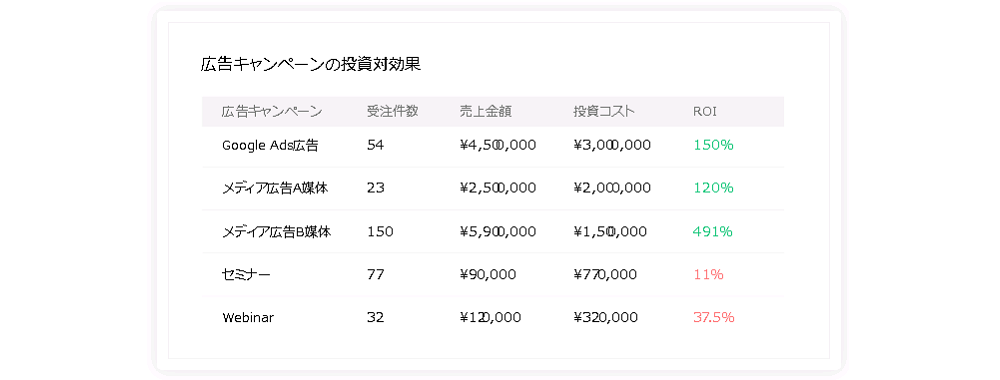Image resolution: width=1000 pixels, height=380 pixels.
Task: Click the red 37.5% ROI value
Action: pyautogui.click(x=714, y=318)
